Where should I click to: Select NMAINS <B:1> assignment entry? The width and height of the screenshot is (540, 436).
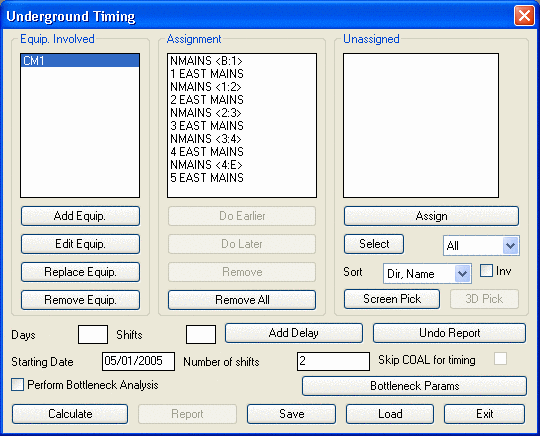click(206, 61)
